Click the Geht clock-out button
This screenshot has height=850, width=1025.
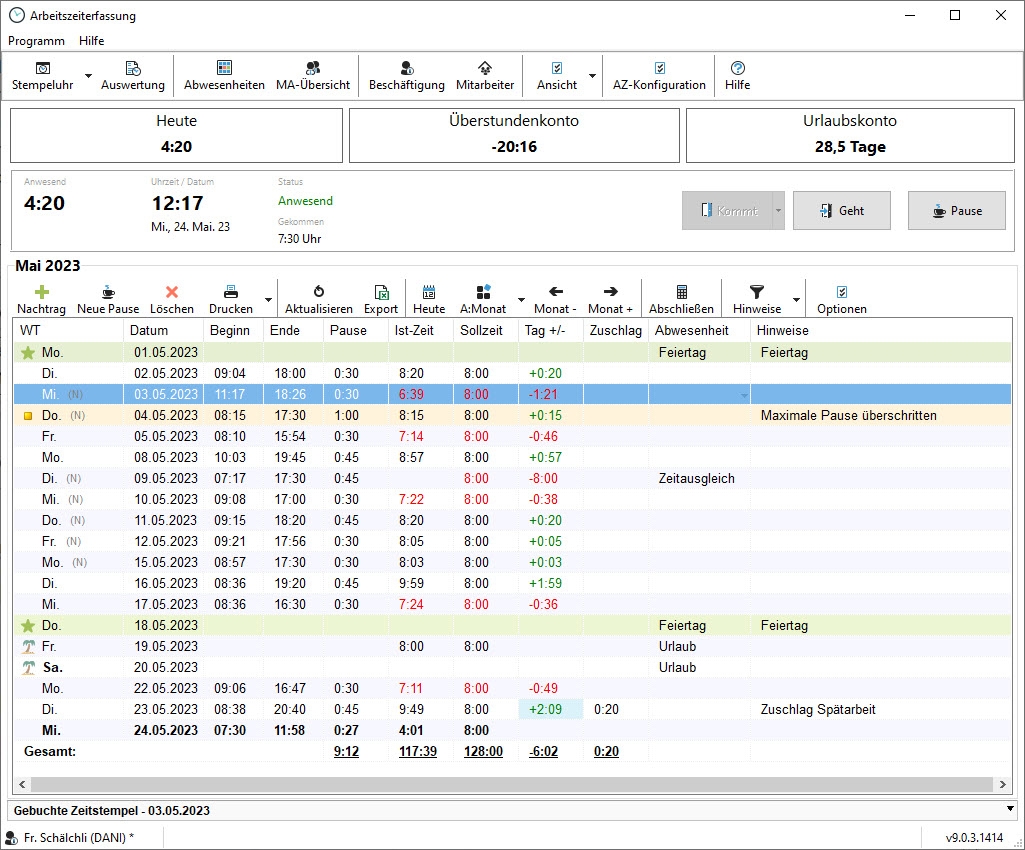click(841, 211)
